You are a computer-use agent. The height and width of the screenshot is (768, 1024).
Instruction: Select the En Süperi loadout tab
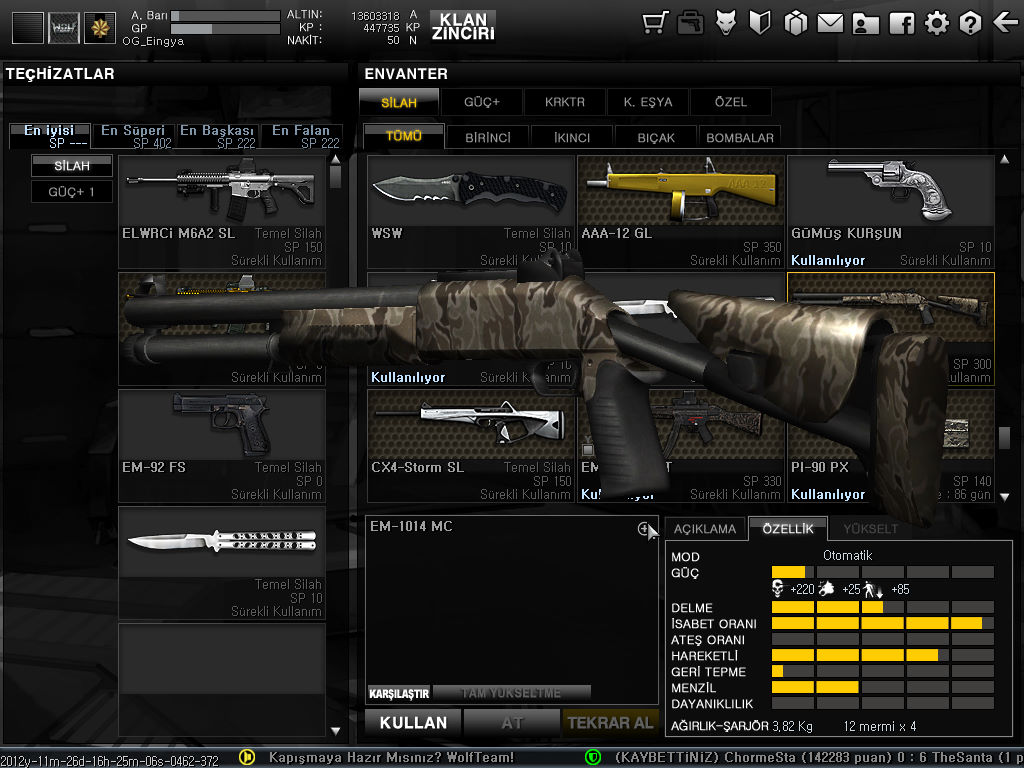[x=133, y=136]
